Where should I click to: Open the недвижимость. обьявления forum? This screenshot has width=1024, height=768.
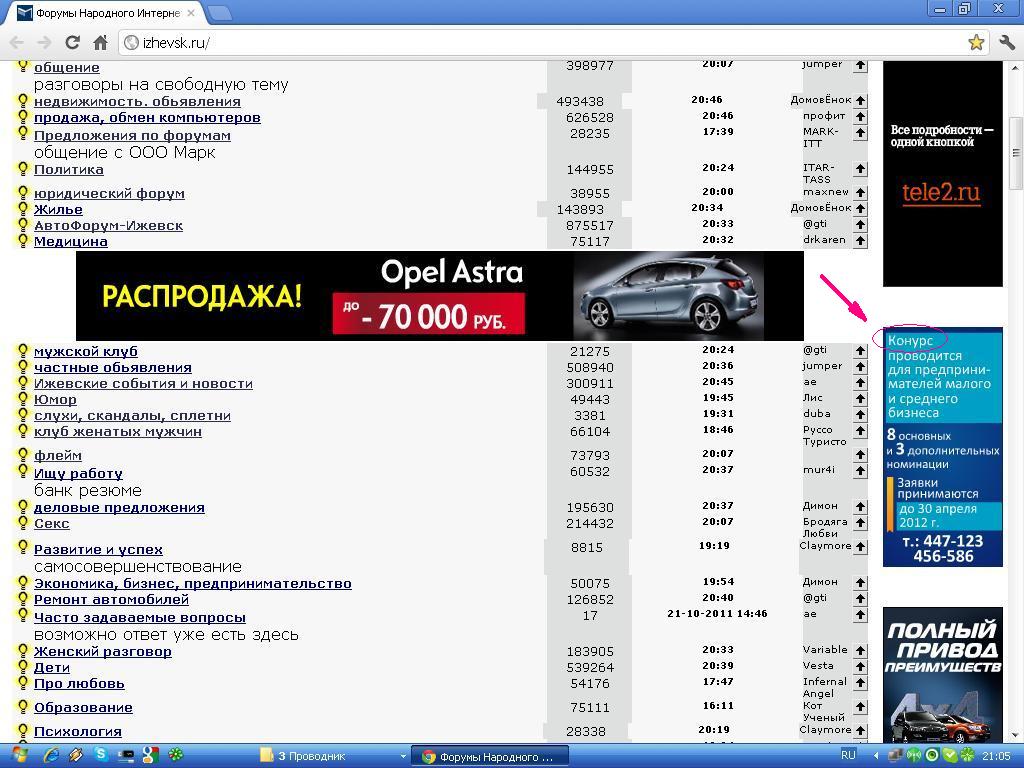[x=137, y=101]
